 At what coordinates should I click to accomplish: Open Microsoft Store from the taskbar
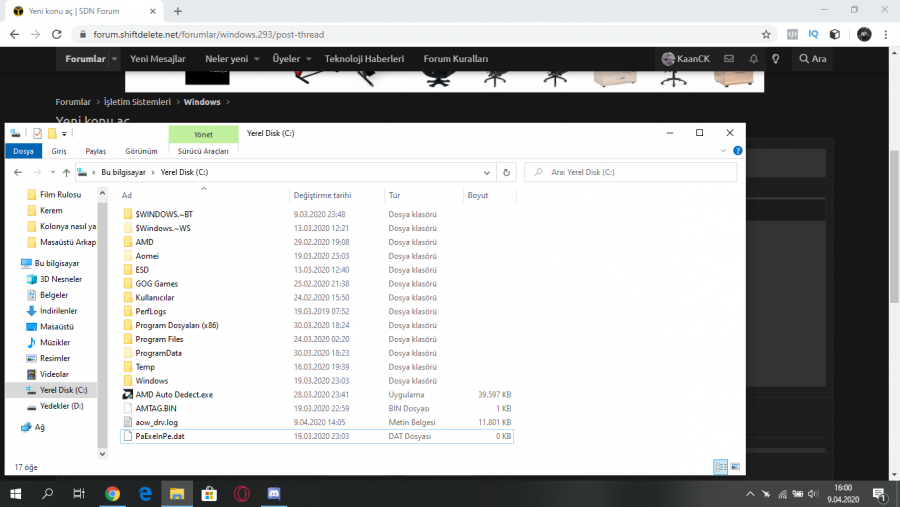(210, 494)
